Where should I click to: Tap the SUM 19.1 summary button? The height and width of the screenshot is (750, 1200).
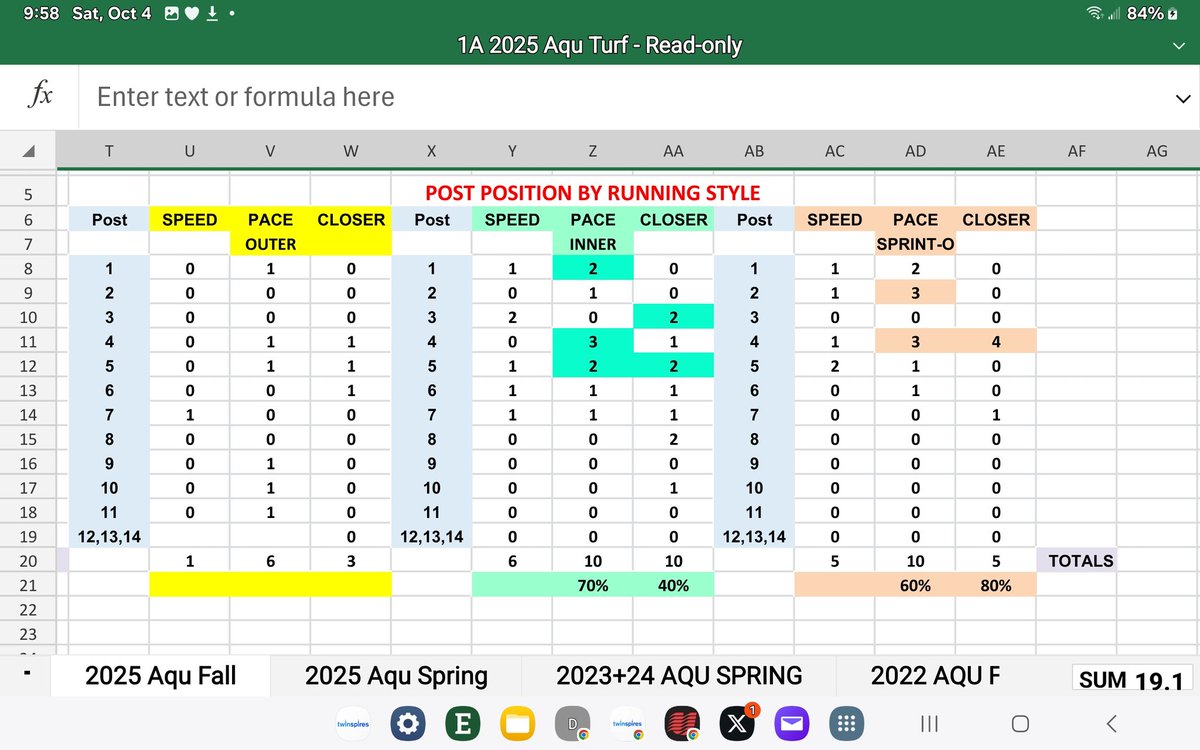click(x=1132, y=681)
